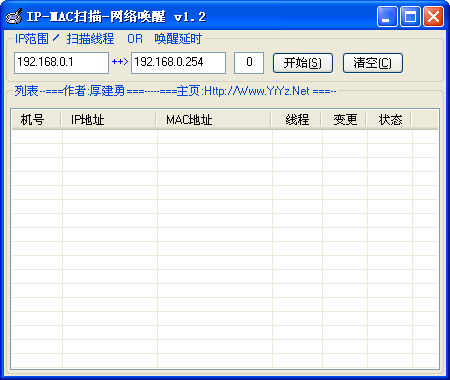
Task: Sort by the 状态 column header
Action: tap(389, 120)
